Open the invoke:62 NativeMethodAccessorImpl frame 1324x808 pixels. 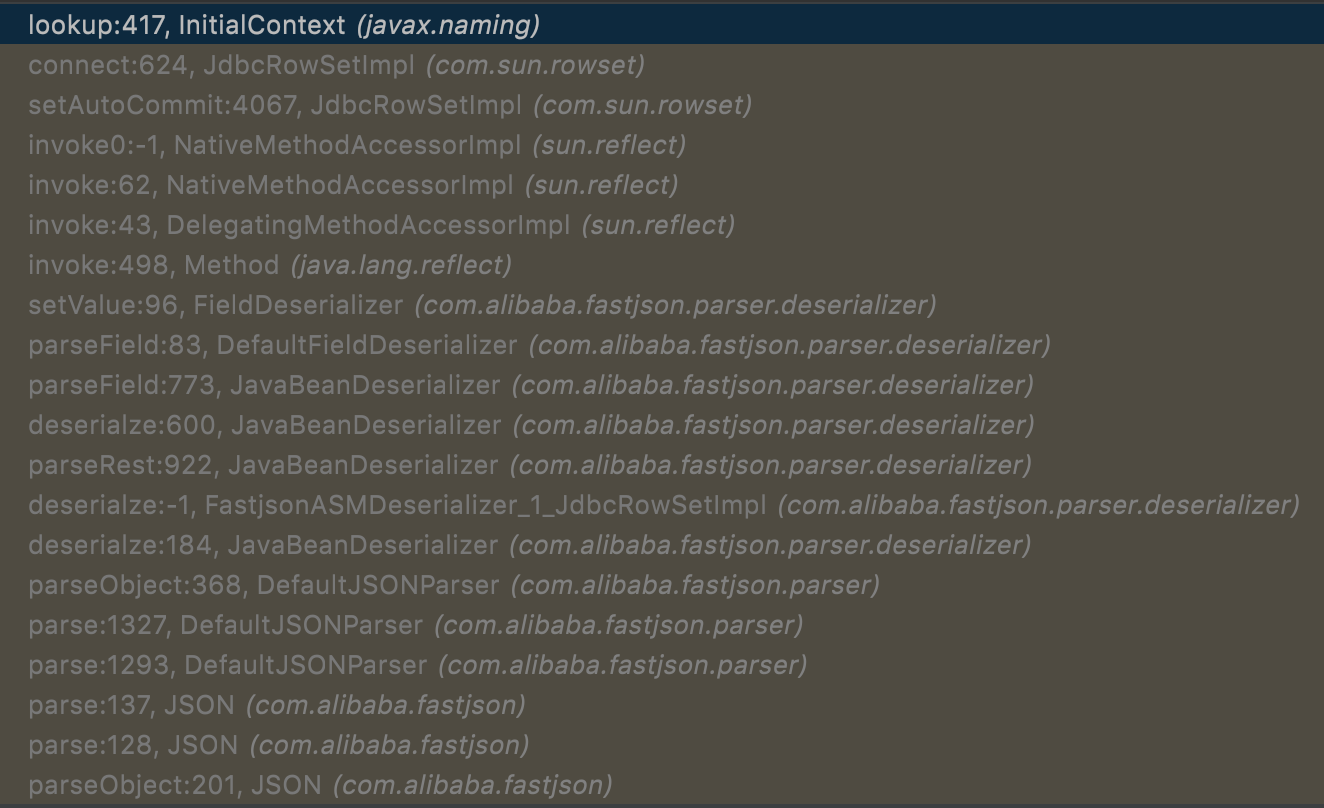coord(353,185)
